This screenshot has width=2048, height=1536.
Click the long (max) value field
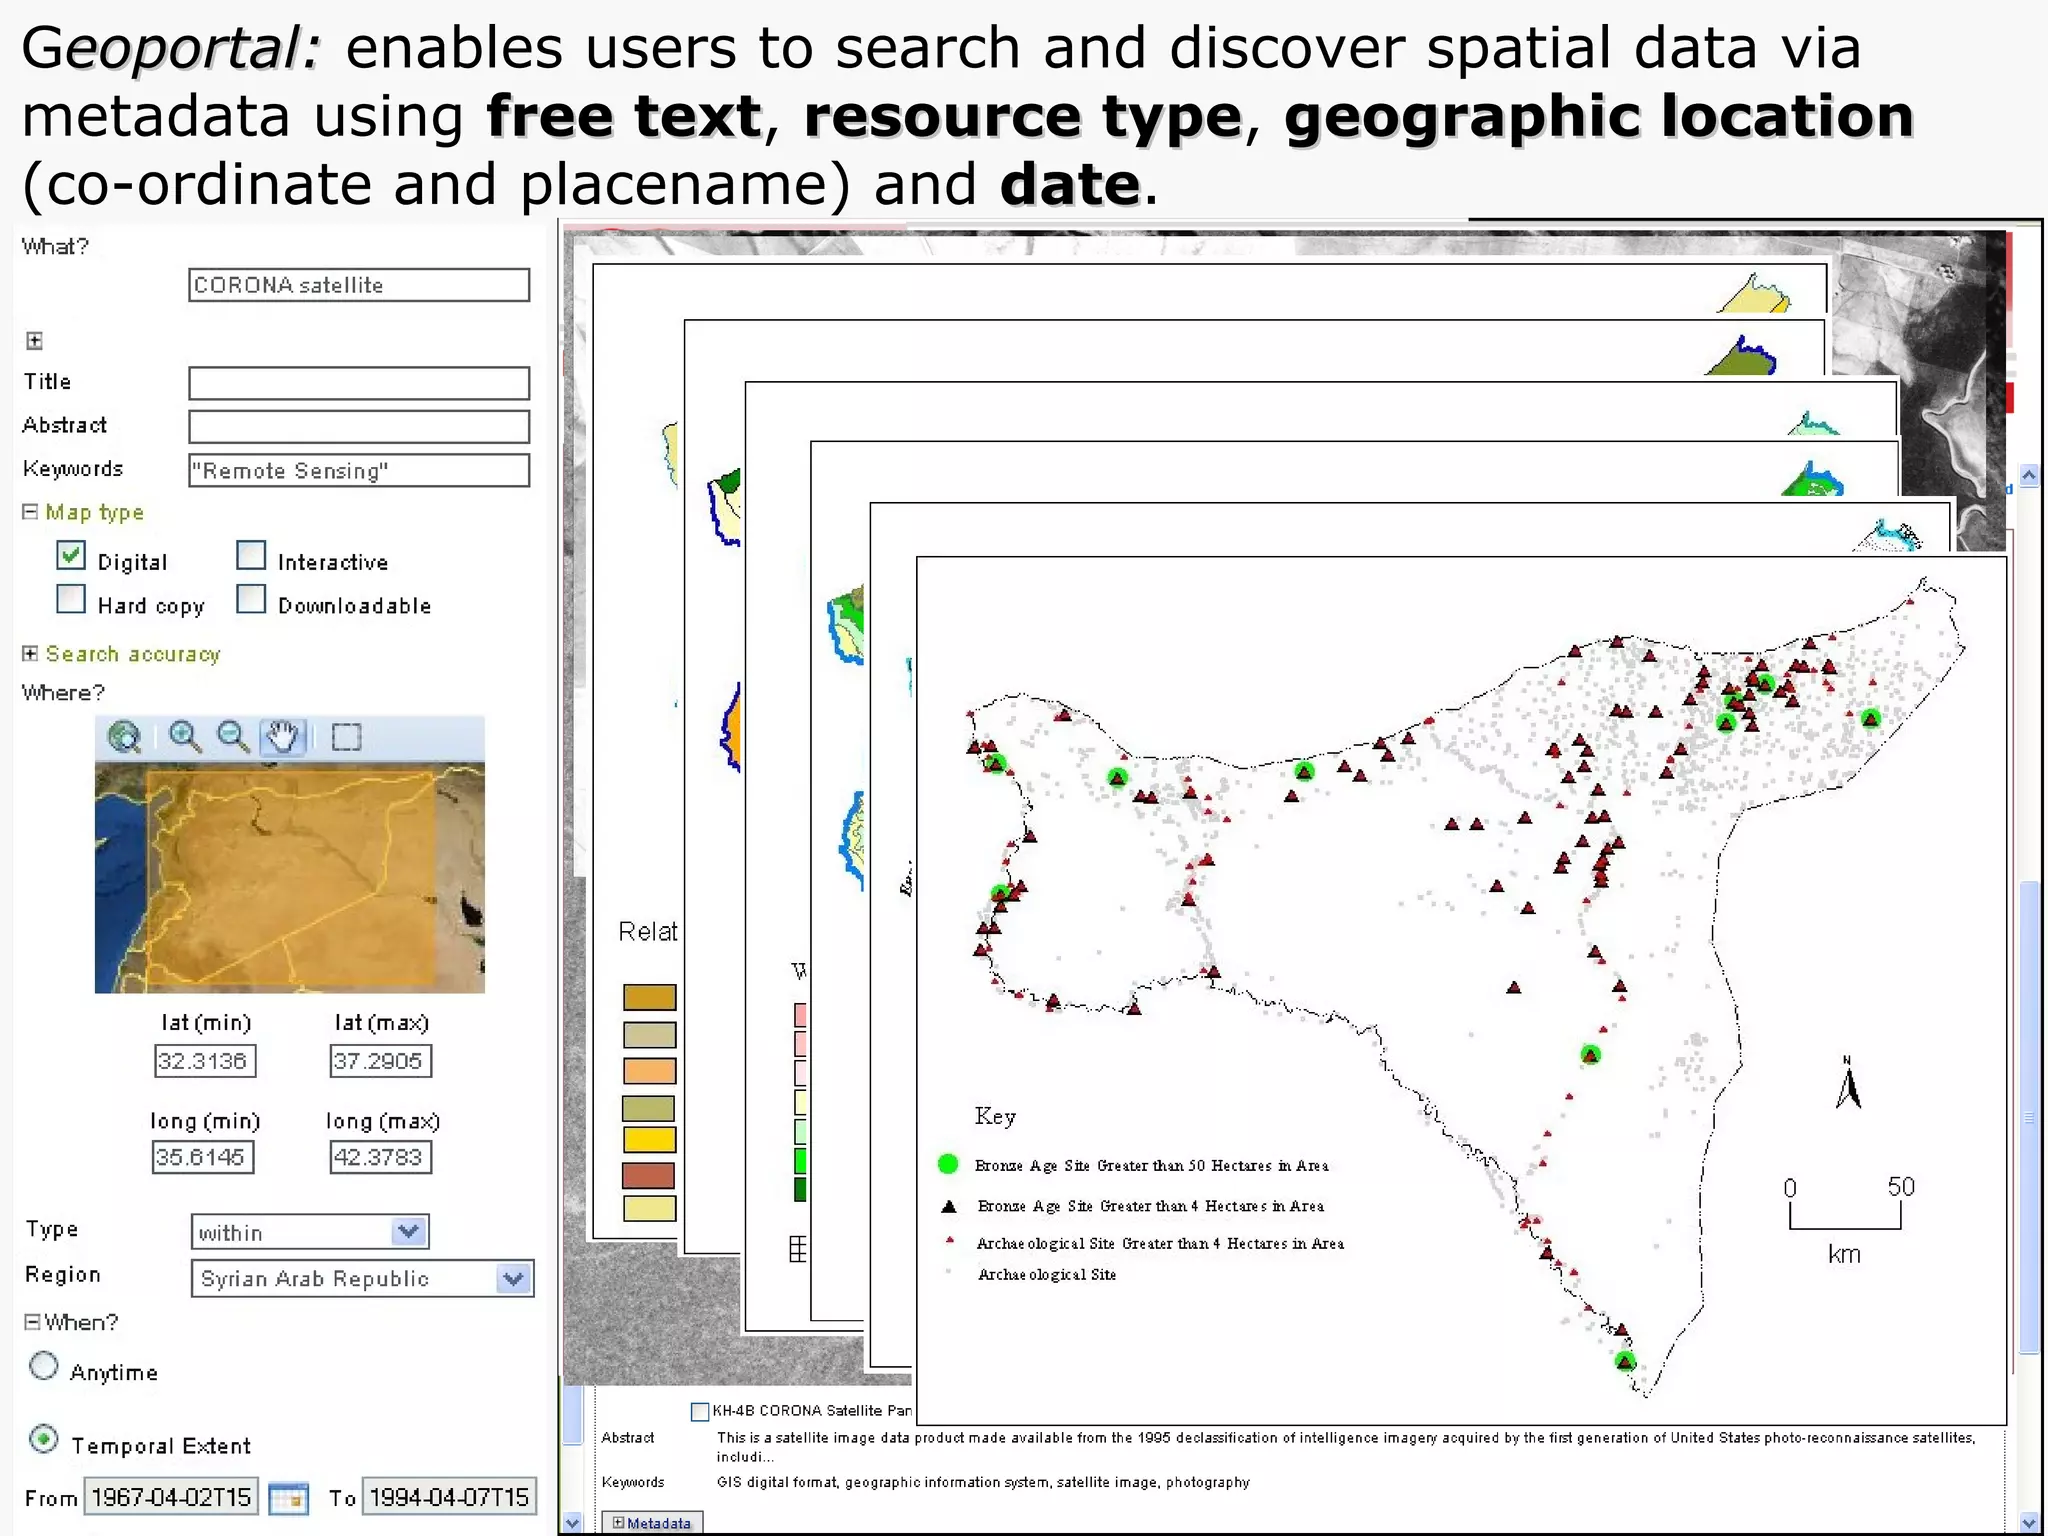381,1157
